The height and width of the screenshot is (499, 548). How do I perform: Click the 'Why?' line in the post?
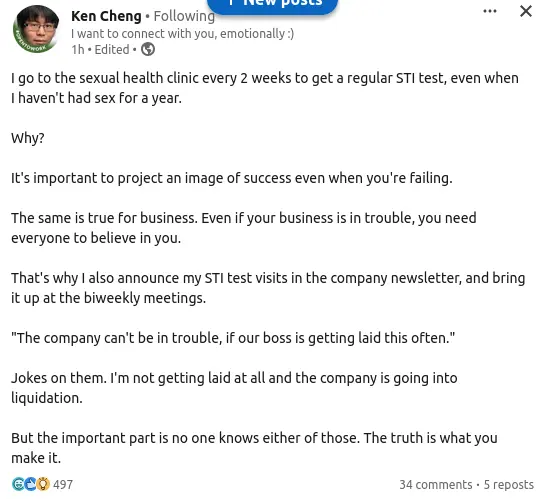(28, 138)
